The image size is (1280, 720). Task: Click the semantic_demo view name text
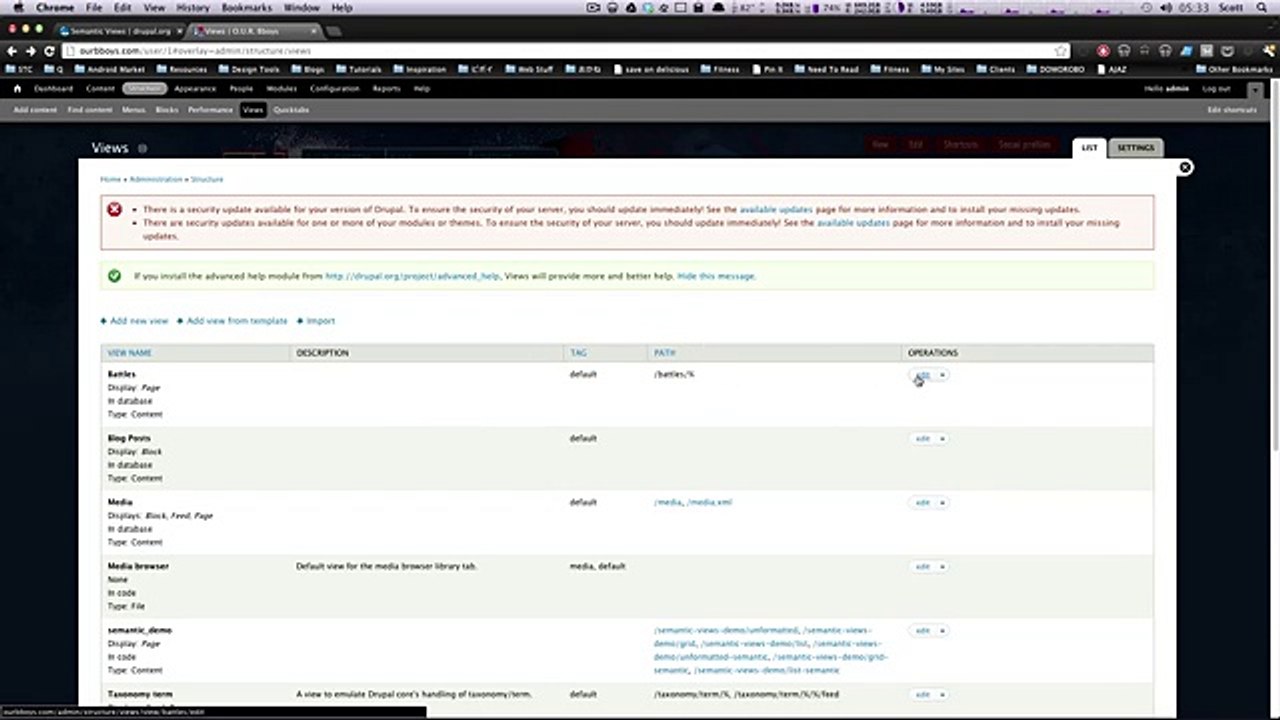(140, 630)
